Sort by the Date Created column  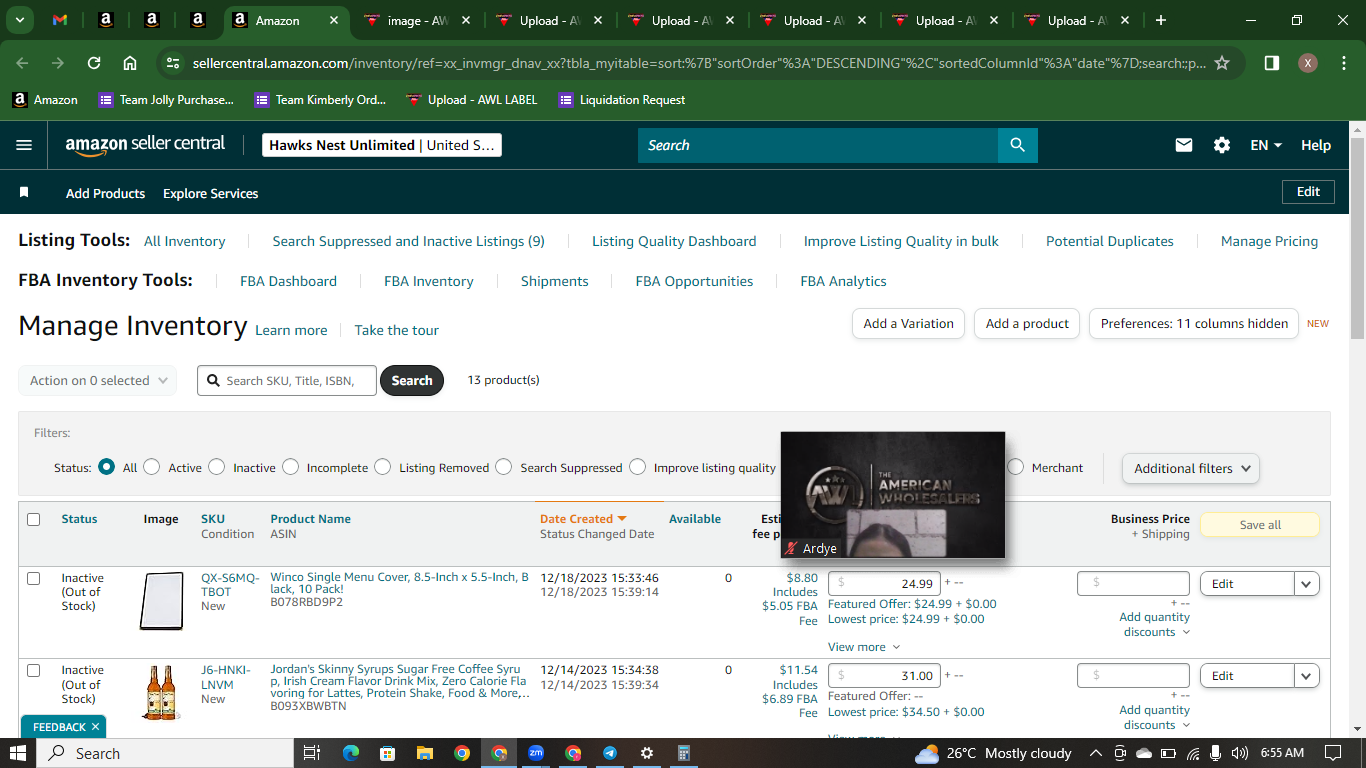[583, 519]
